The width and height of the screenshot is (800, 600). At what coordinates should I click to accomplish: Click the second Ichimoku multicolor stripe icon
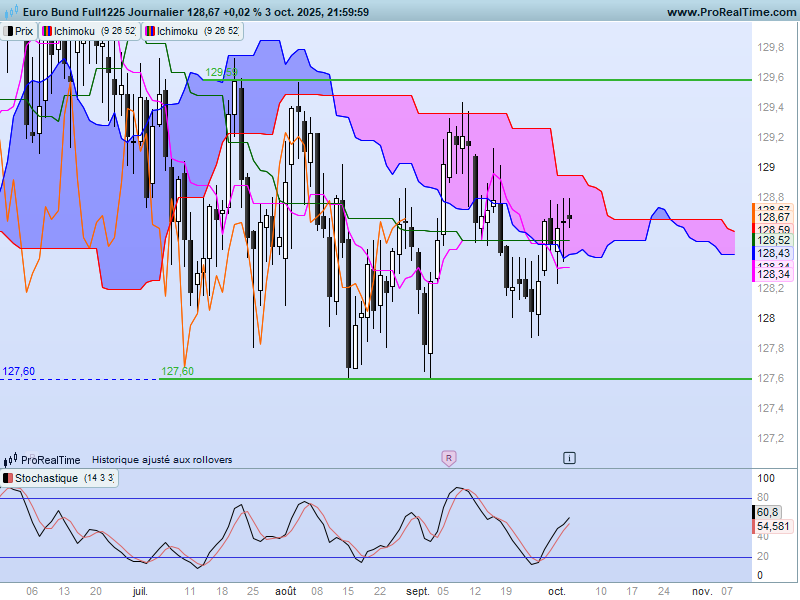pyautogui.click(x=150, y=32)
